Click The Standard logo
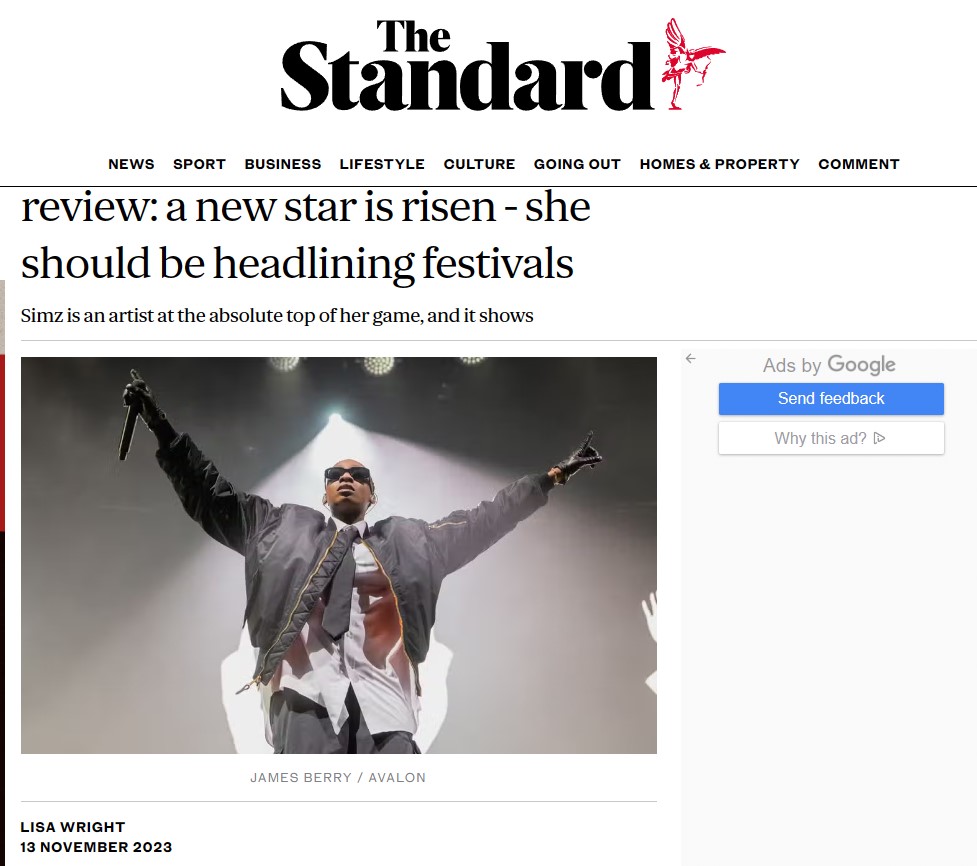Image resolution: width=977 pixels, height=866 pixels. click(503, 64)
